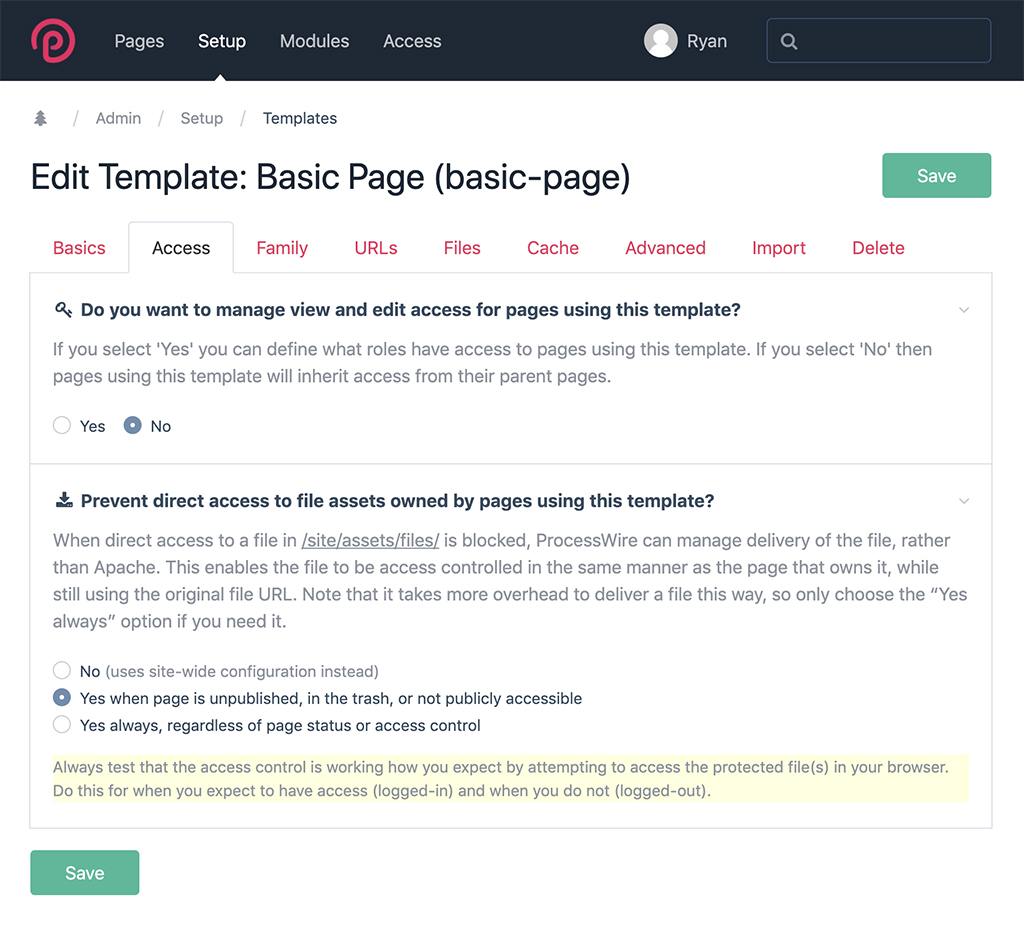
Task: Select No uses site-wide configuration option
Action: tap(62, 671)
